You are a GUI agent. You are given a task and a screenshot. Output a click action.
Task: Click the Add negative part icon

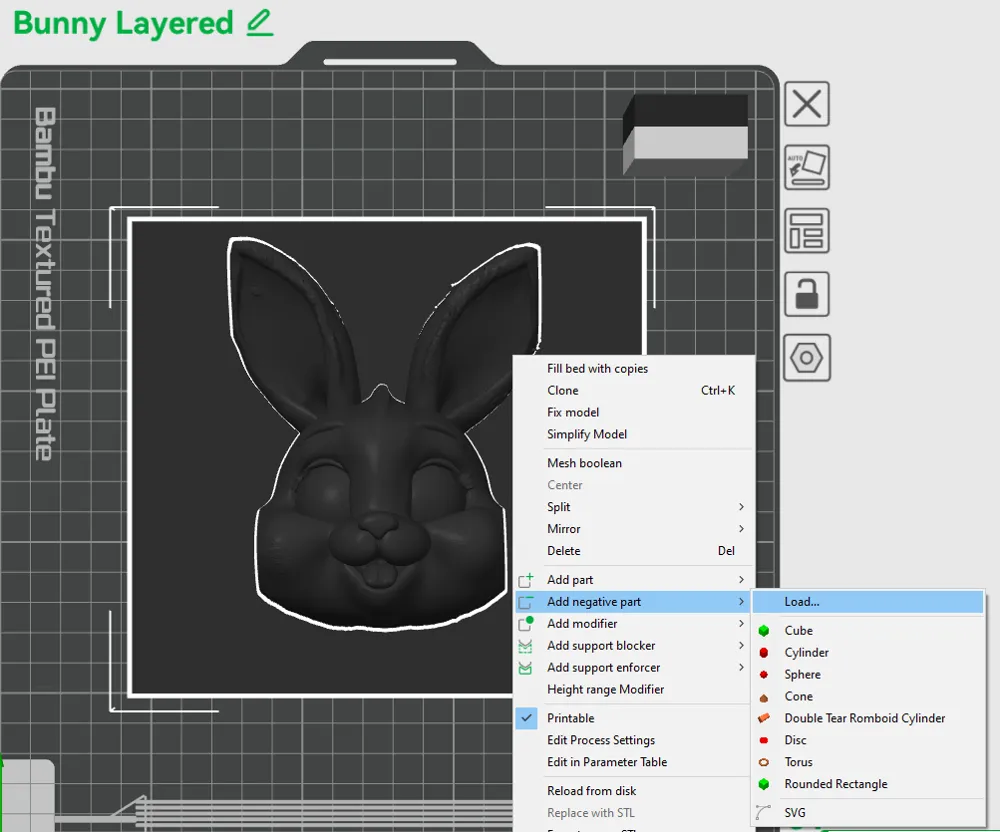tap(526, 602)
